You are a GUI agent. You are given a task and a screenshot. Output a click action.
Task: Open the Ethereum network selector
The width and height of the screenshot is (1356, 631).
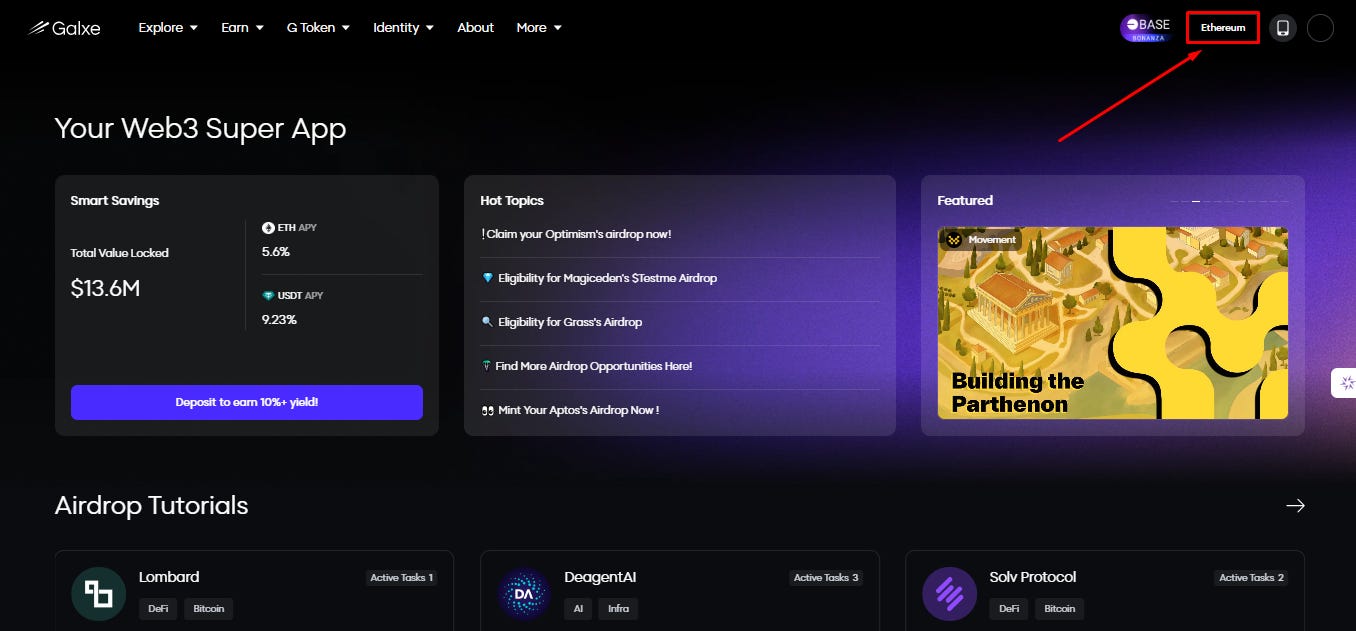click(x=1223, y=28)
